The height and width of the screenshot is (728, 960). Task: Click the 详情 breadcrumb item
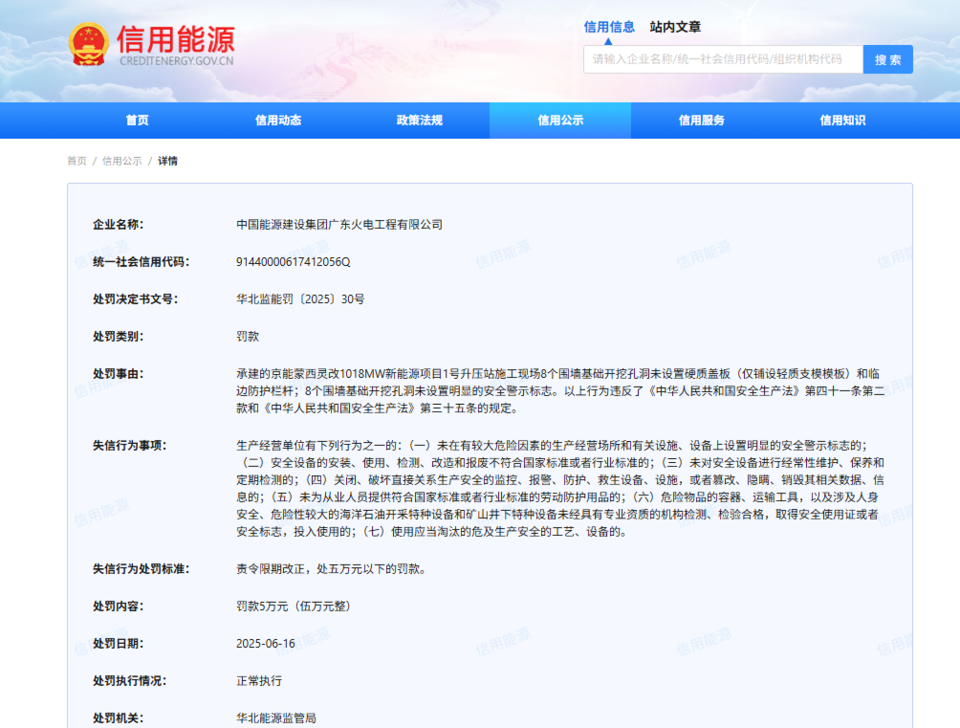pos(167,161)
